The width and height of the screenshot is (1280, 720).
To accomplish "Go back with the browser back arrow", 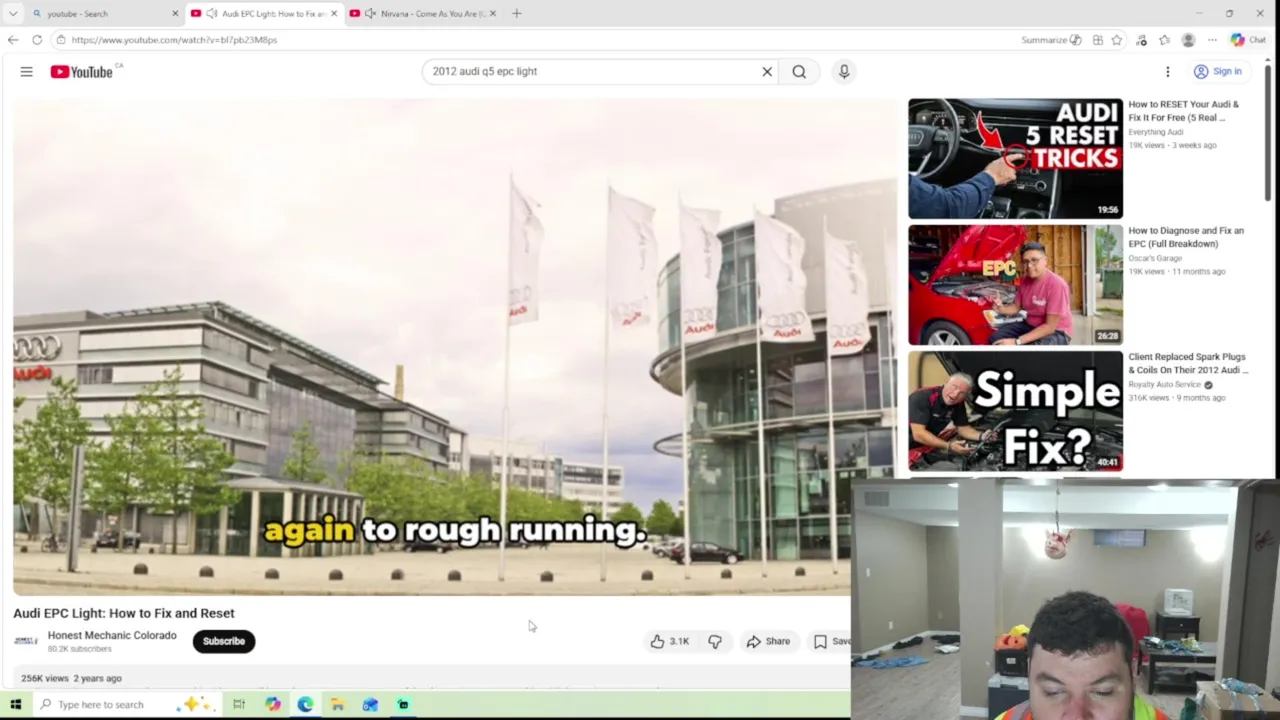I will 13,40.
